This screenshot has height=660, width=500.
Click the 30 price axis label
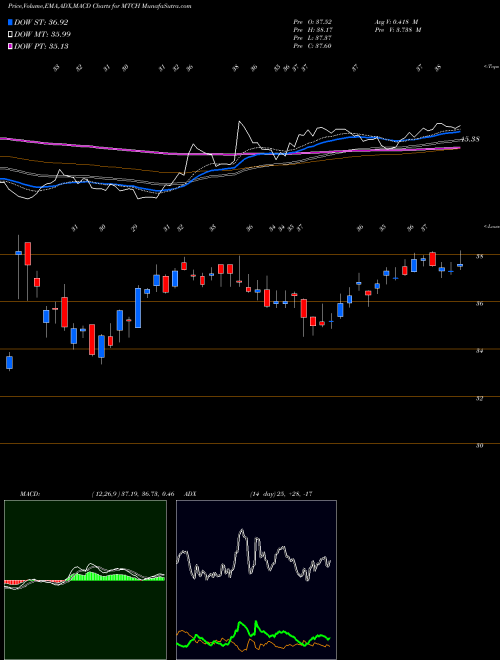click(x=479, y=445)
